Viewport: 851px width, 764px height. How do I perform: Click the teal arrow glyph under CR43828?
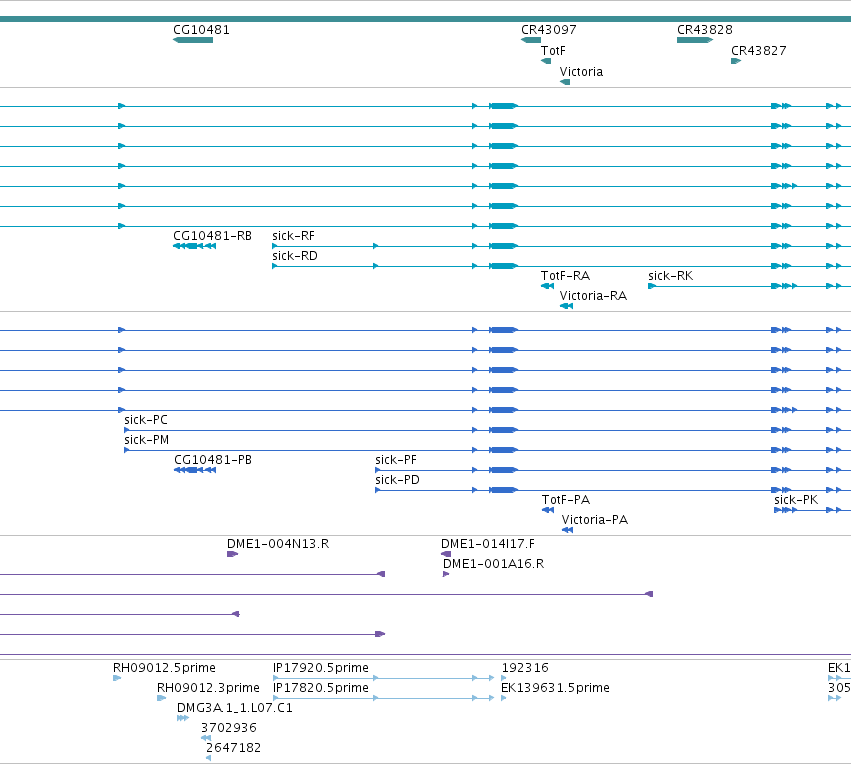[x=695, y=40]
